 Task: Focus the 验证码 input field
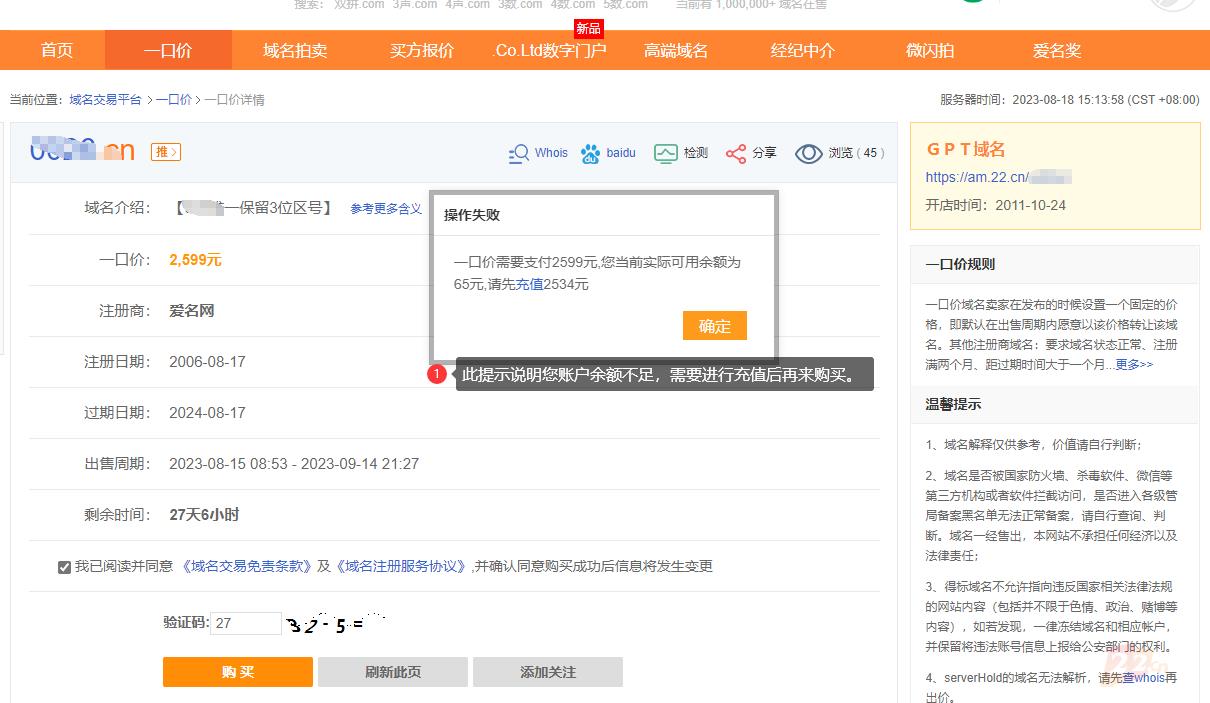coord(245,623)
